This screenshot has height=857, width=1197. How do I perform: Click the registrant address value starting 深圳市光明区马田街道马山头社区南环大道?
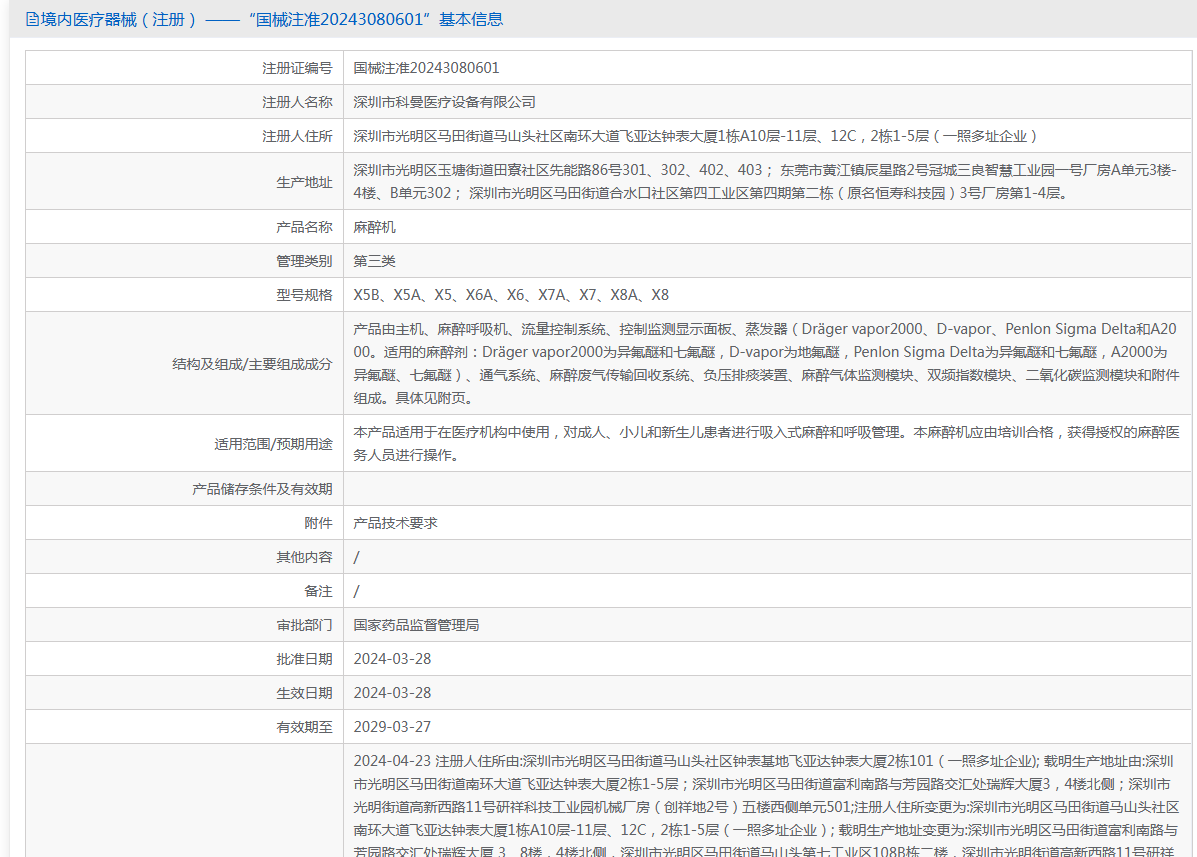[x=695, y=136]
